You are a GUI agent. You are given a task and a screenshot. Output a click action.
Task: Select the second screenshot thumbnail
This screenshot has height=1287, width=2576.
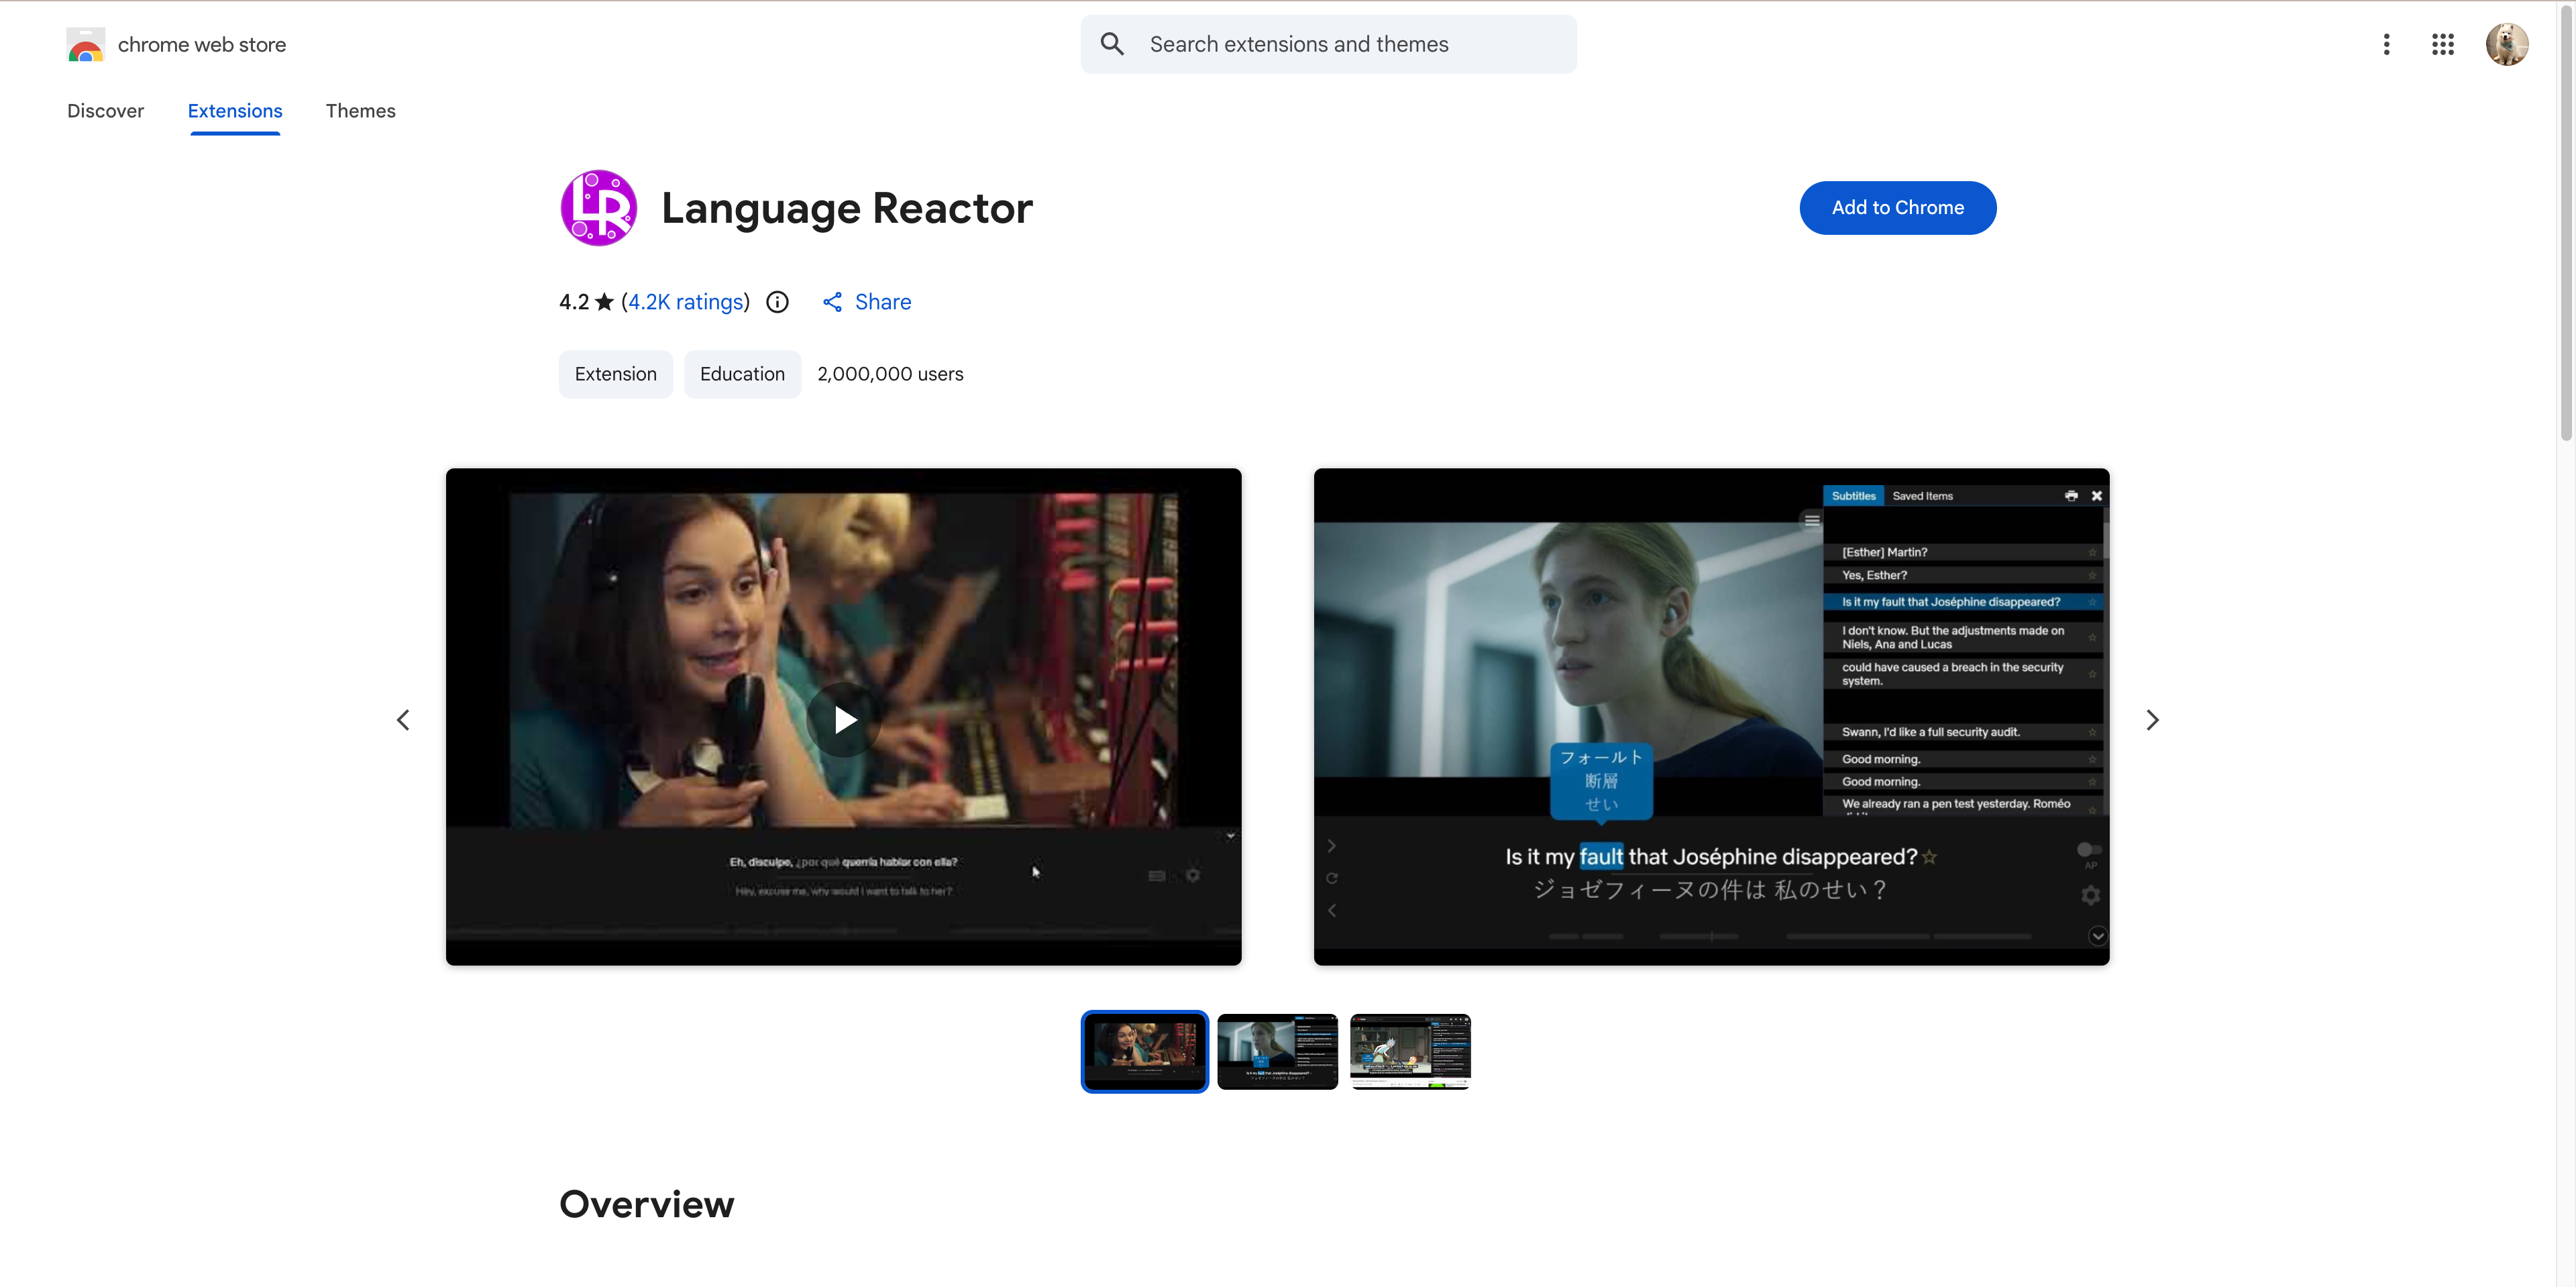[1277, 1051]
